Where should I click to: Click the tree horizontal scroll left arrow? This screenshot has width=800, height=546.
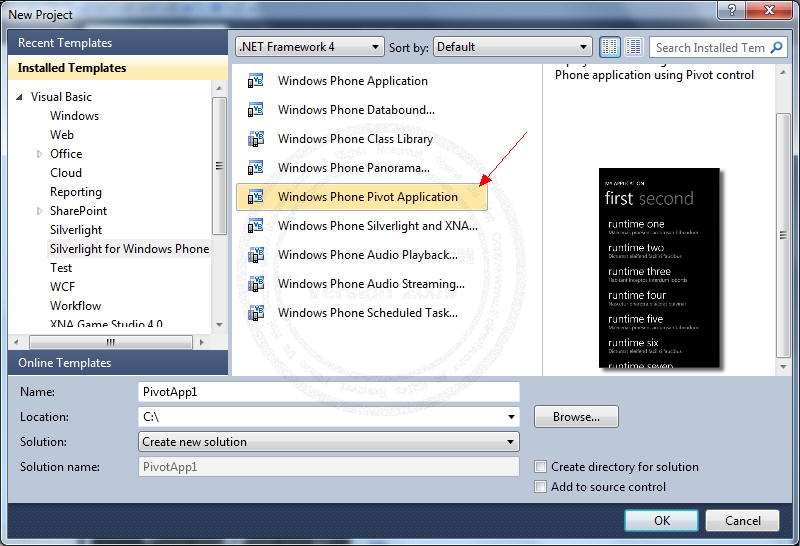click(x=16, y=342)
